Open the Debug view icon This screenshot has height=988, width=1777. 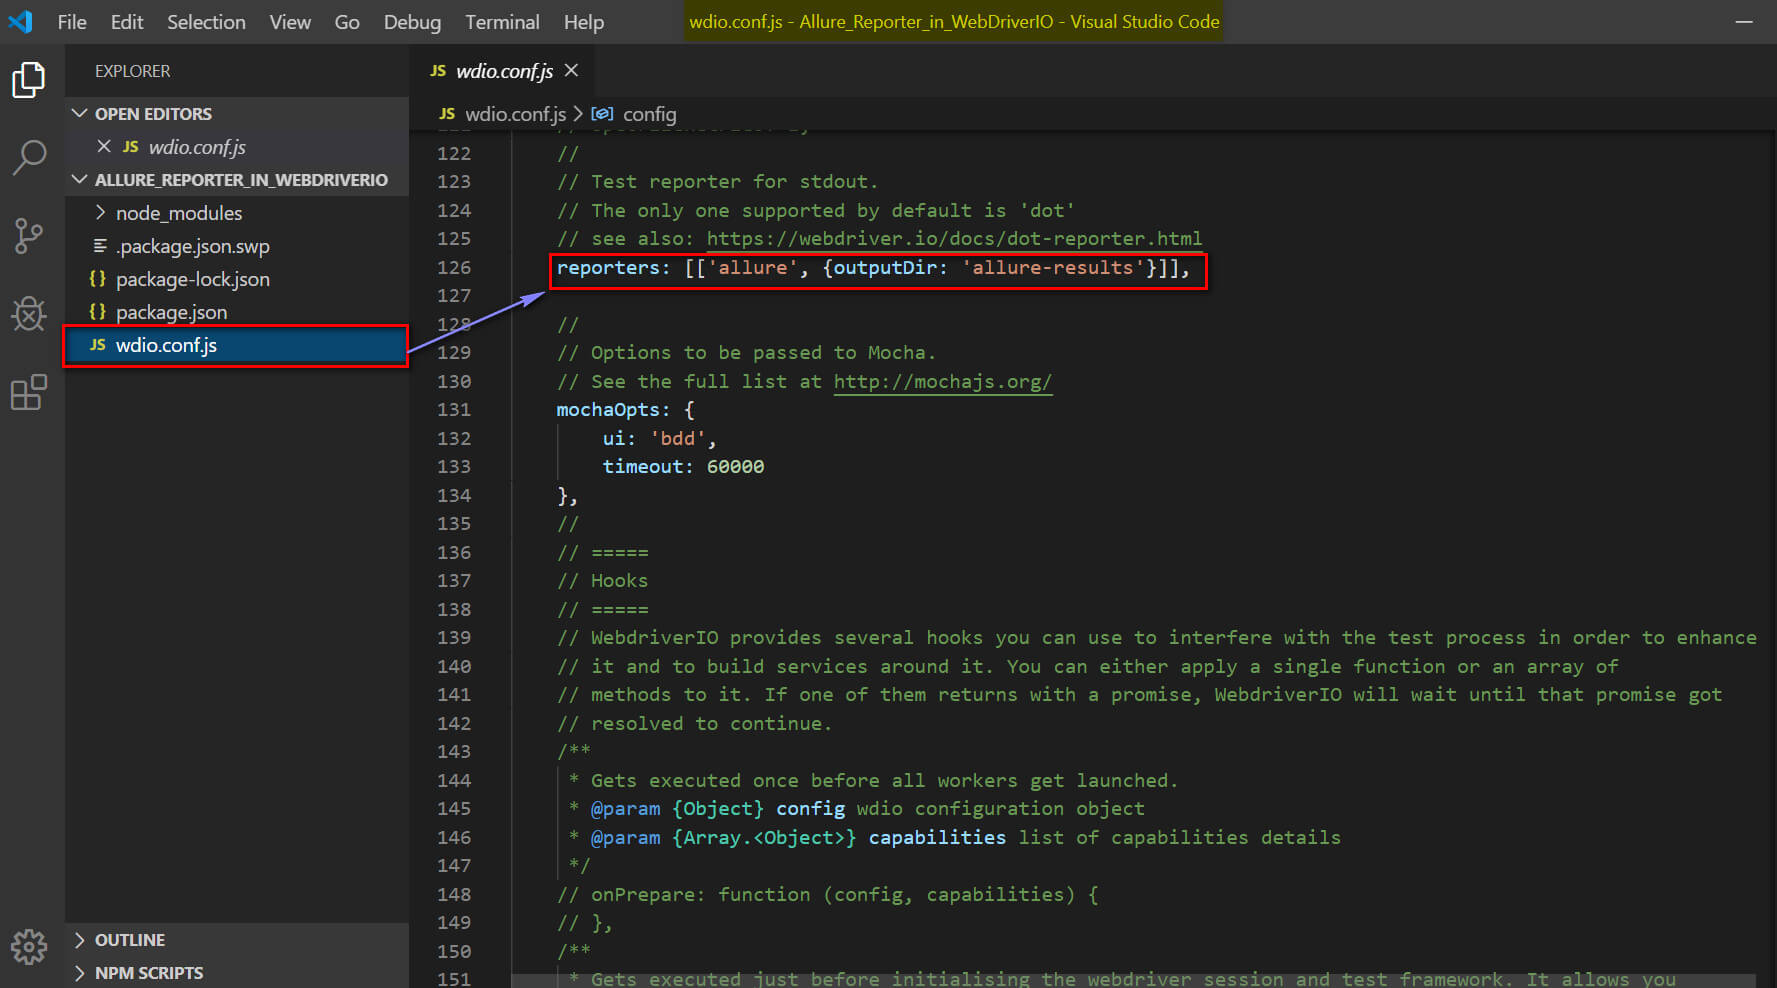(x=29, y=314)
